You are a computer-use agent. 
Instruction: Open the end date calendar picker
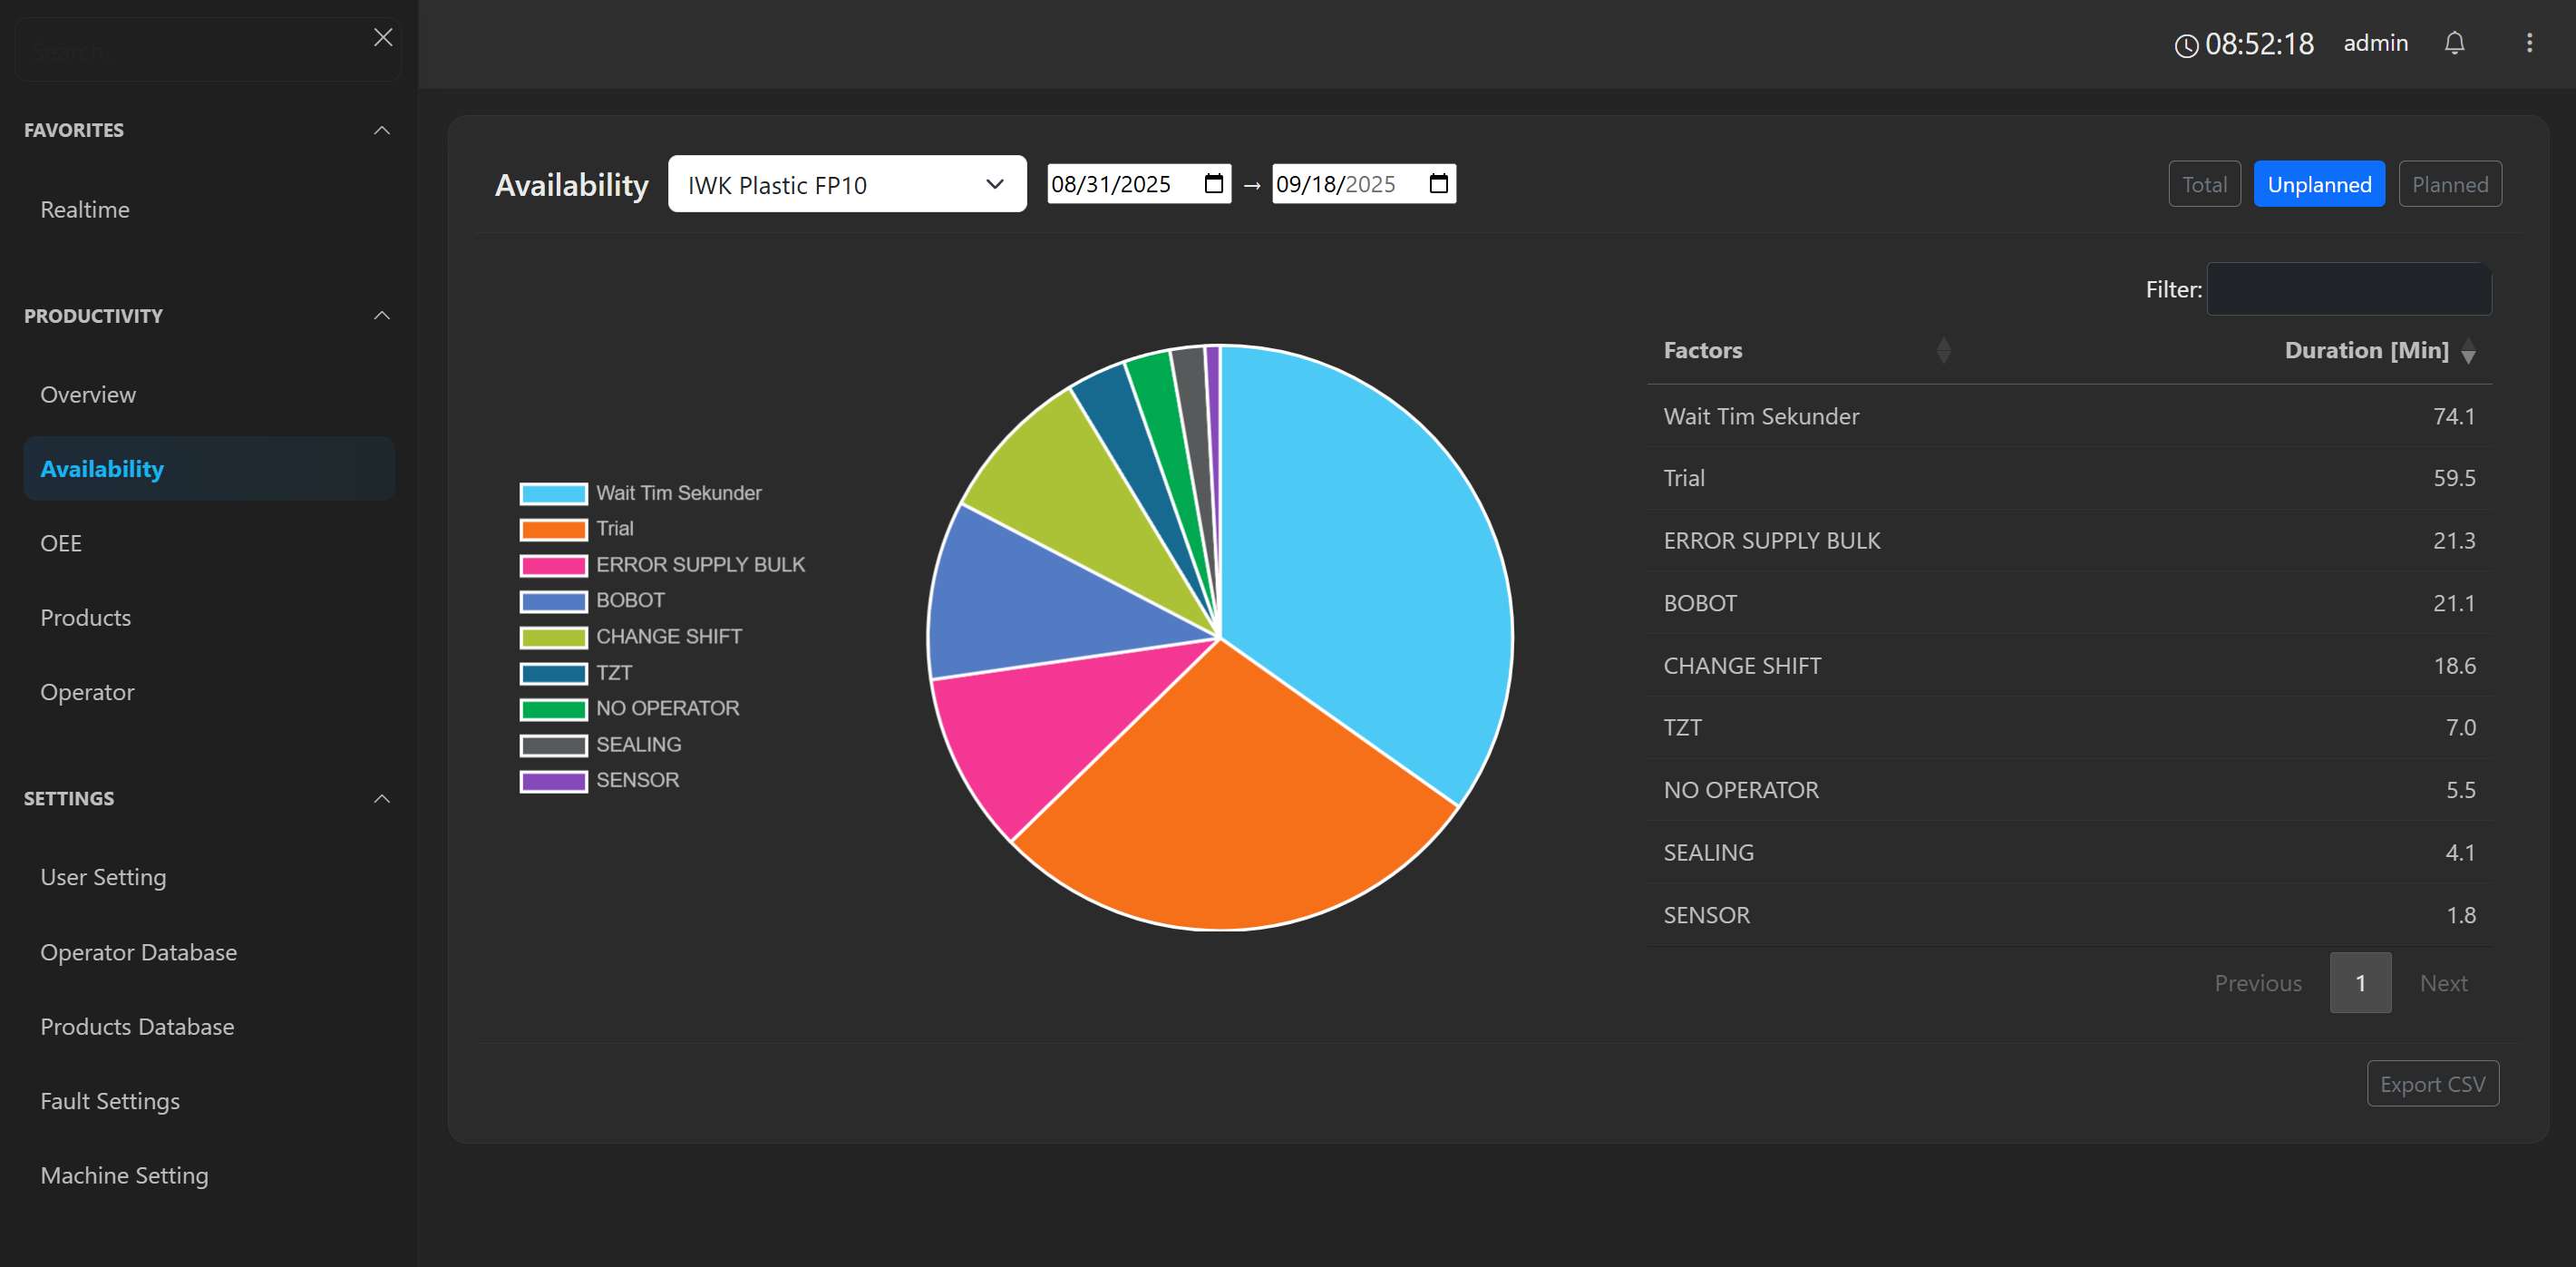(x=1438, y=184)
